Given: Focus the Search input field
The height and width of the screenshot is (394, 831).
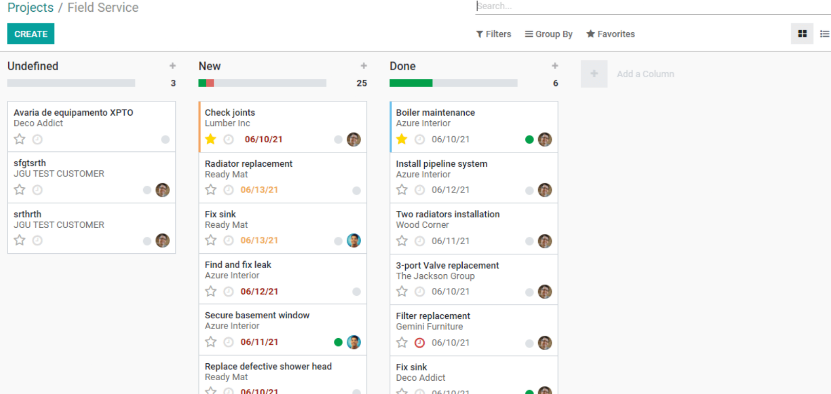Looking at the screenshot, I should tap(653, 6).
